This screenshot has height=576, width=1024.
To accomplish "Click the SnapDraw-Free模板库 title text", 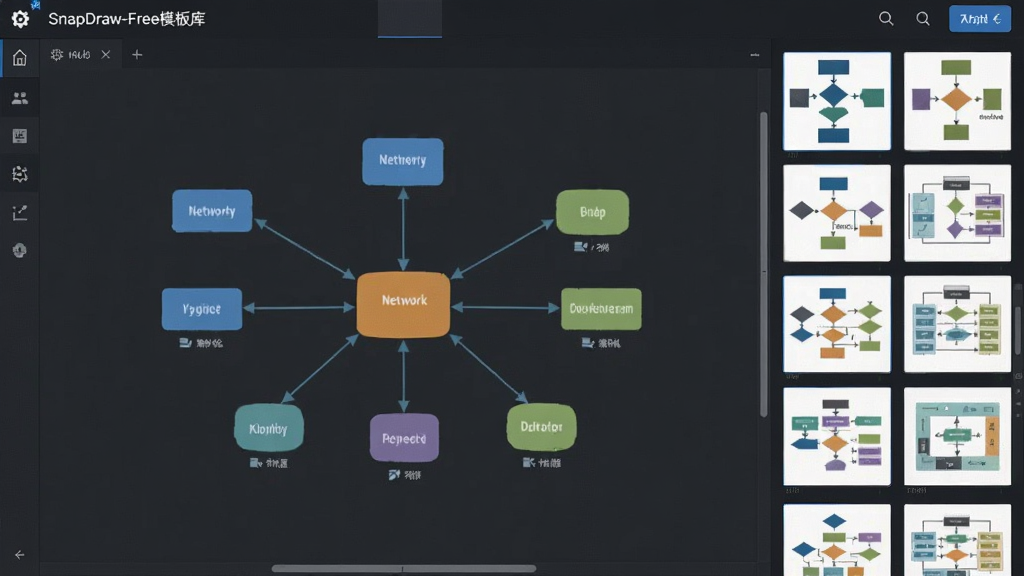I will (127, 19).
